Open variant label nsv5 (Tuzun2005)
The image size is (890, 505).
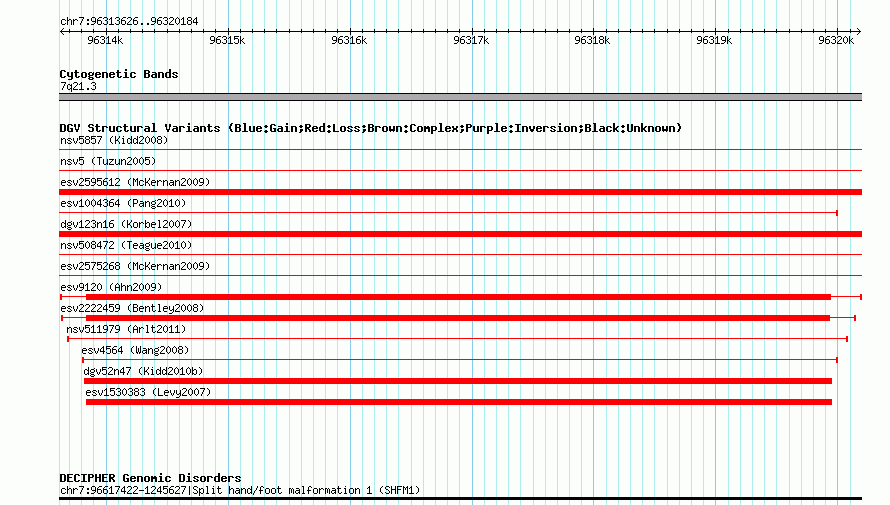108,161
